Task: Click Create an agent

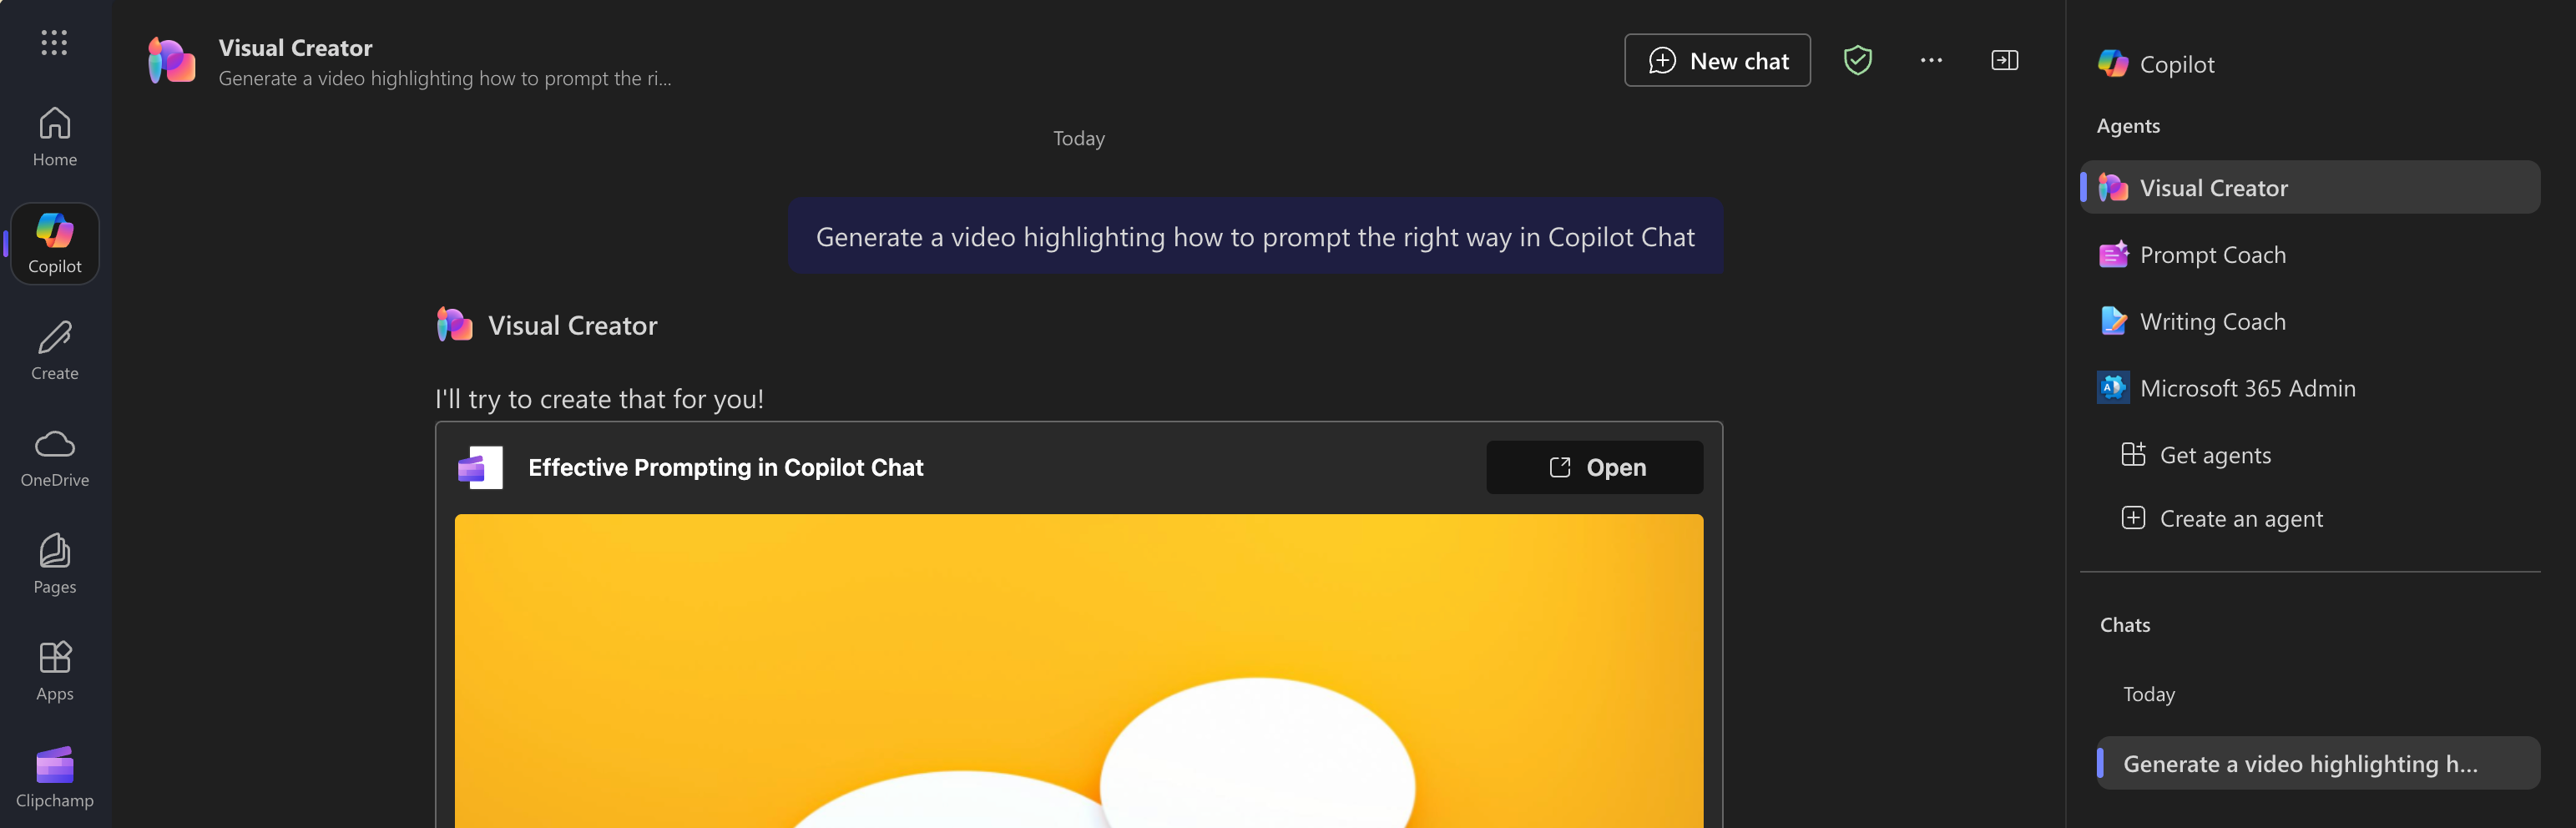Action: [x=2221, y=518]
